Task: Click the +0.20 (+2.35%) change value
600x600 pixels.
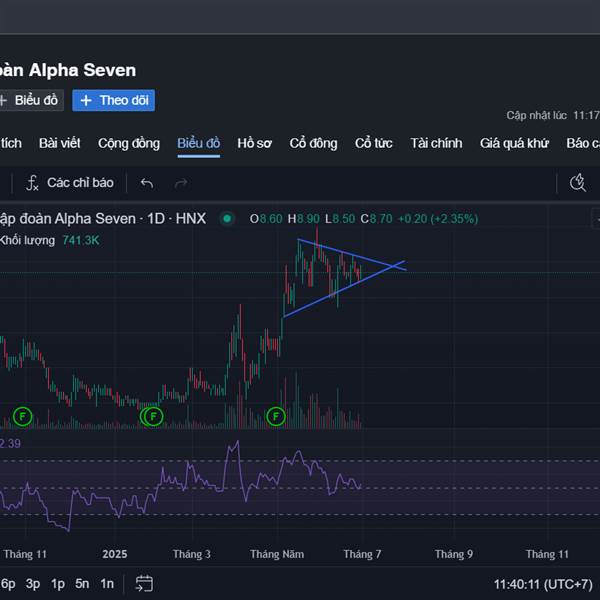Action: [438, 218]
